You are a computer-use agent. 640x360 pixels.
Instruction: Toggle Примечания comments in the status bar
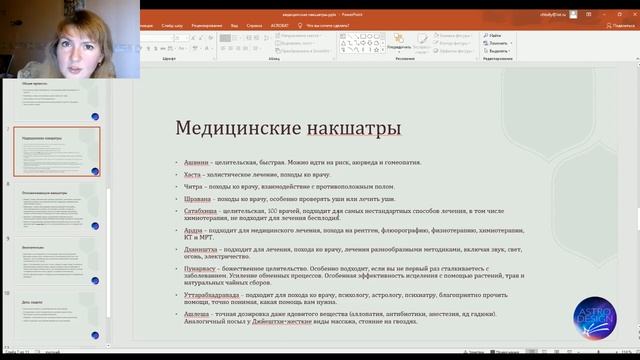pos(504,351)
